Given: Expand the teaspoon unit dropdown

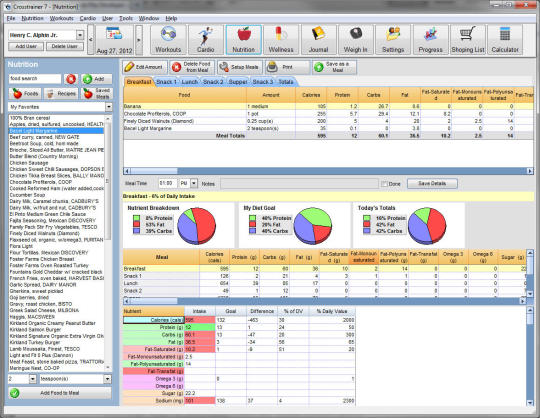Looking at the screenshot, I should [x=107, y=379].
